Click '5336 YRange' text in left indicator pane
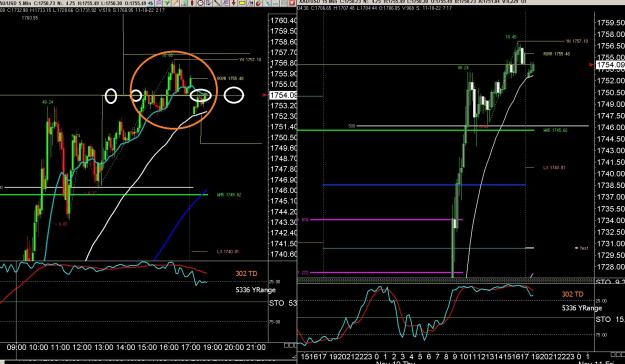625x364 pixels. tap(256, 290)
